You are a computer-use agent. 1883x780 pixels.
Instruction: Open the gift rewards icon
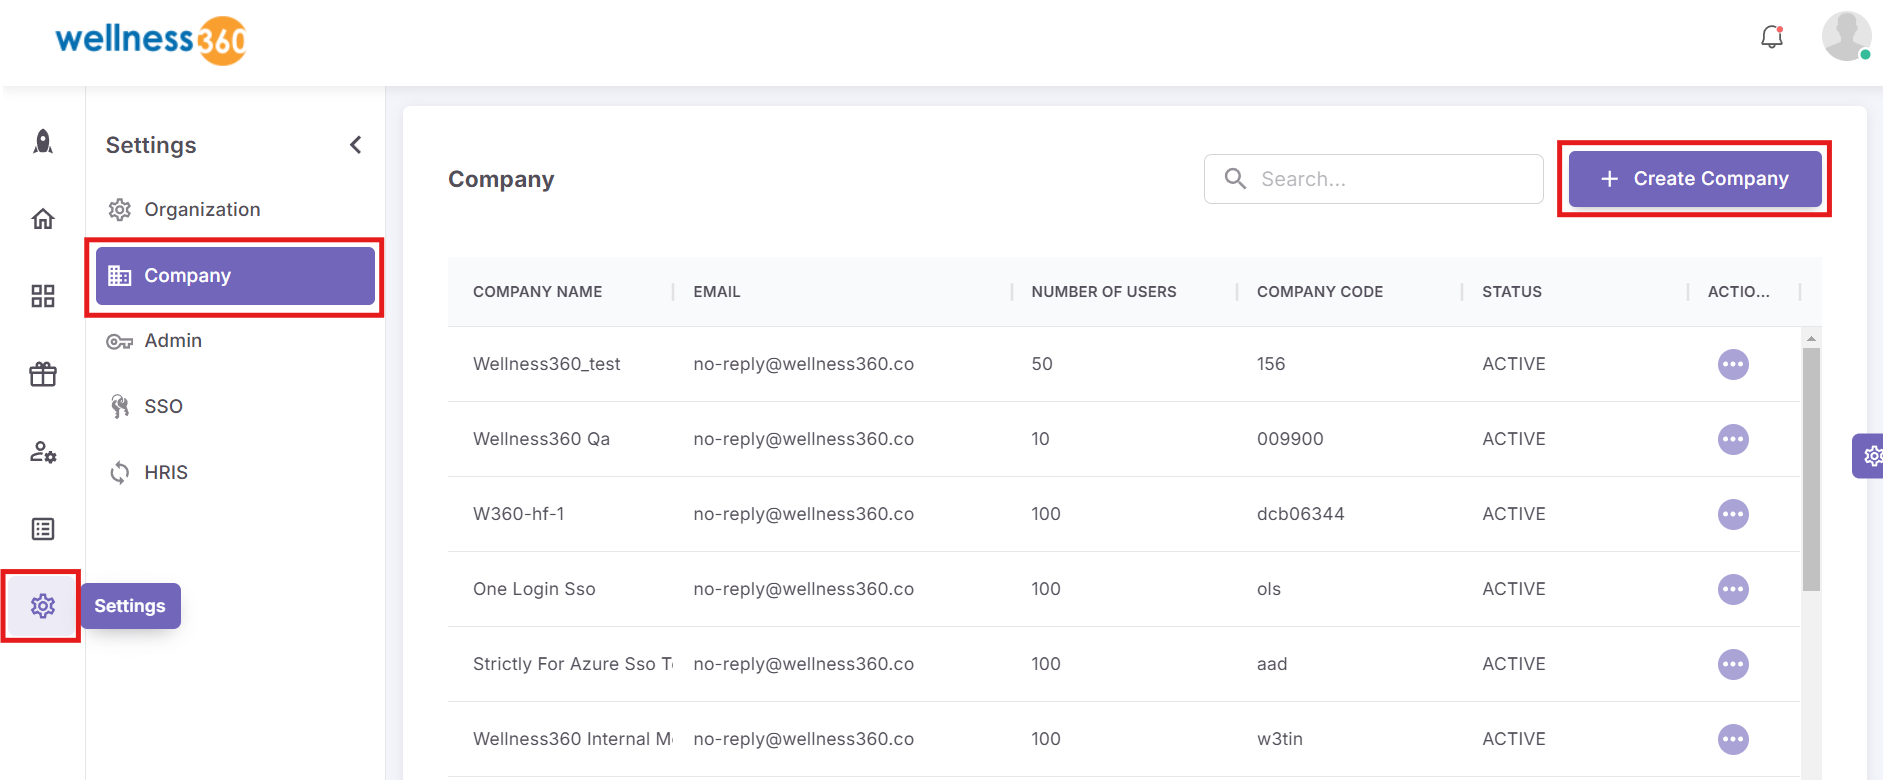[43, 374]
